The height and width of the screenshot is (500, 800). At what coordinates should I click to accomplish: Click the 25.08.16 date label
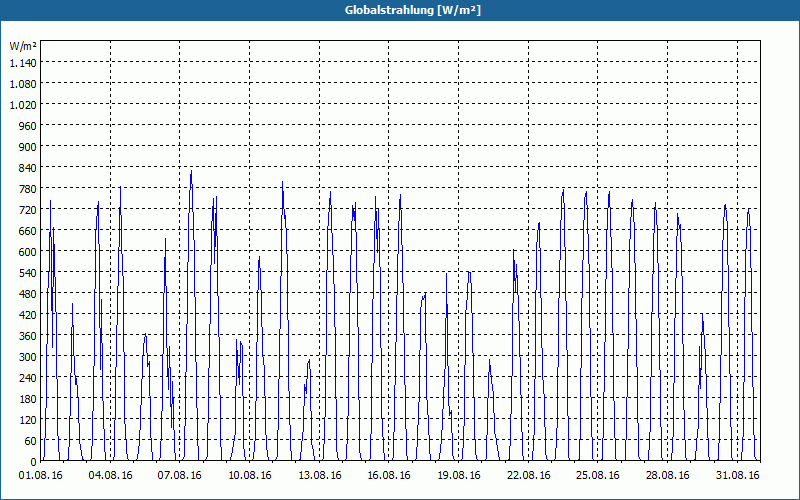(597, 476)
